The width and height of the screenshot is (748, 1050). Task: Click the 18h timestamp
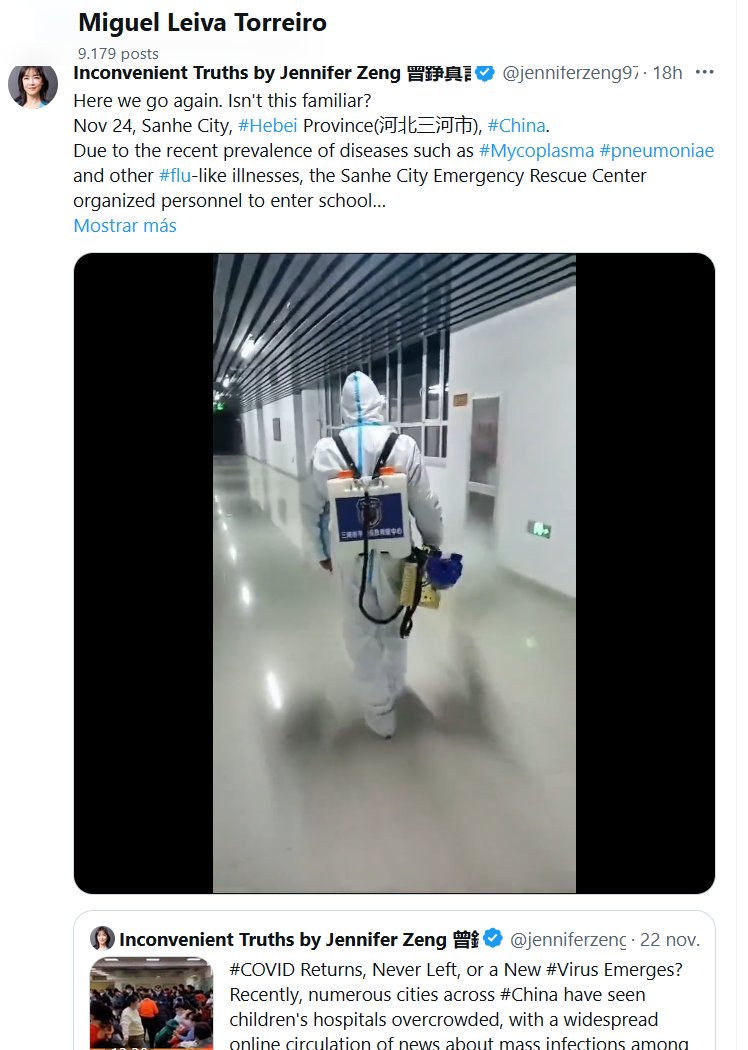pyautogui.click(x=667, y=72)
